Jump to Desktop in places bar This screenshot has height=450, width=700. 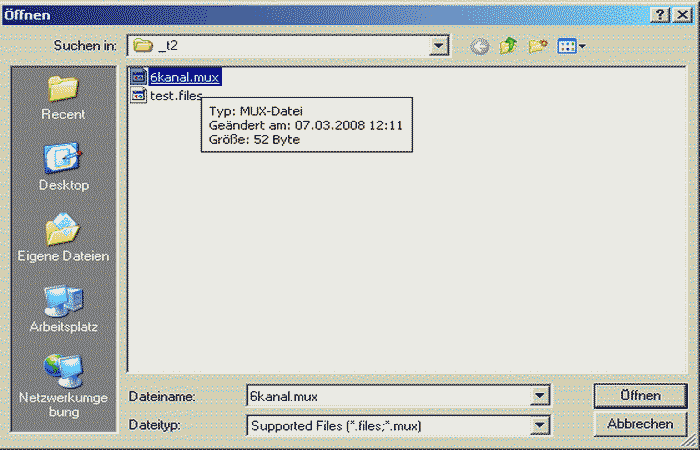(x=63, y=167)
